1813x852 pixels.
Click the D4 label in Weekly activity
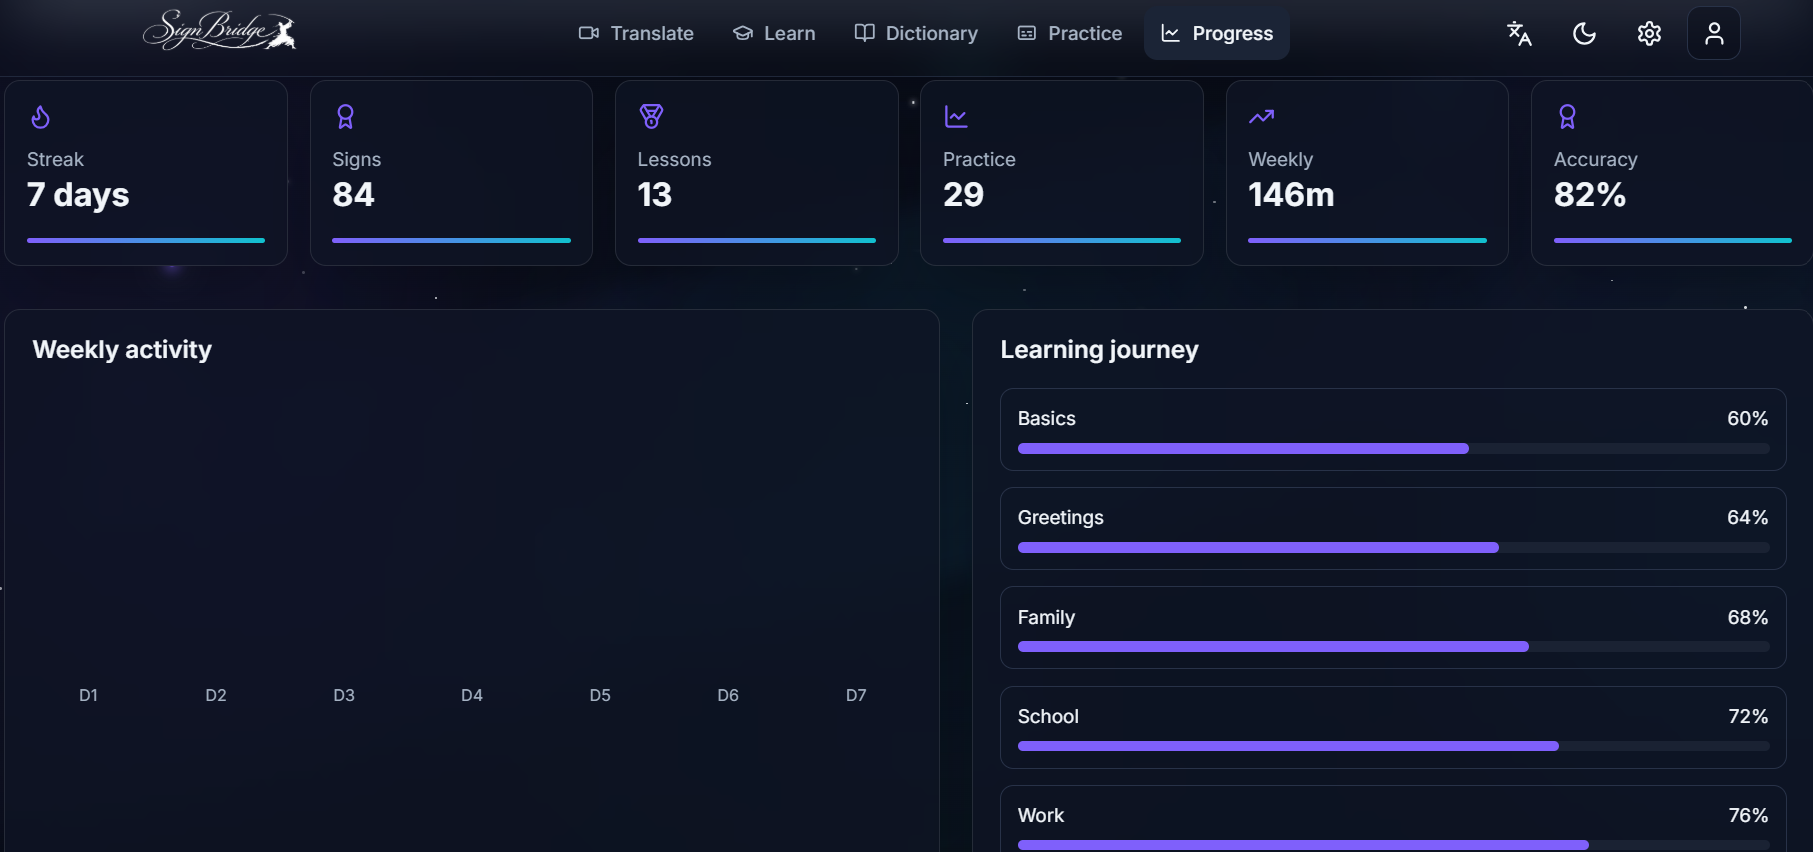[x=472, y=695]
